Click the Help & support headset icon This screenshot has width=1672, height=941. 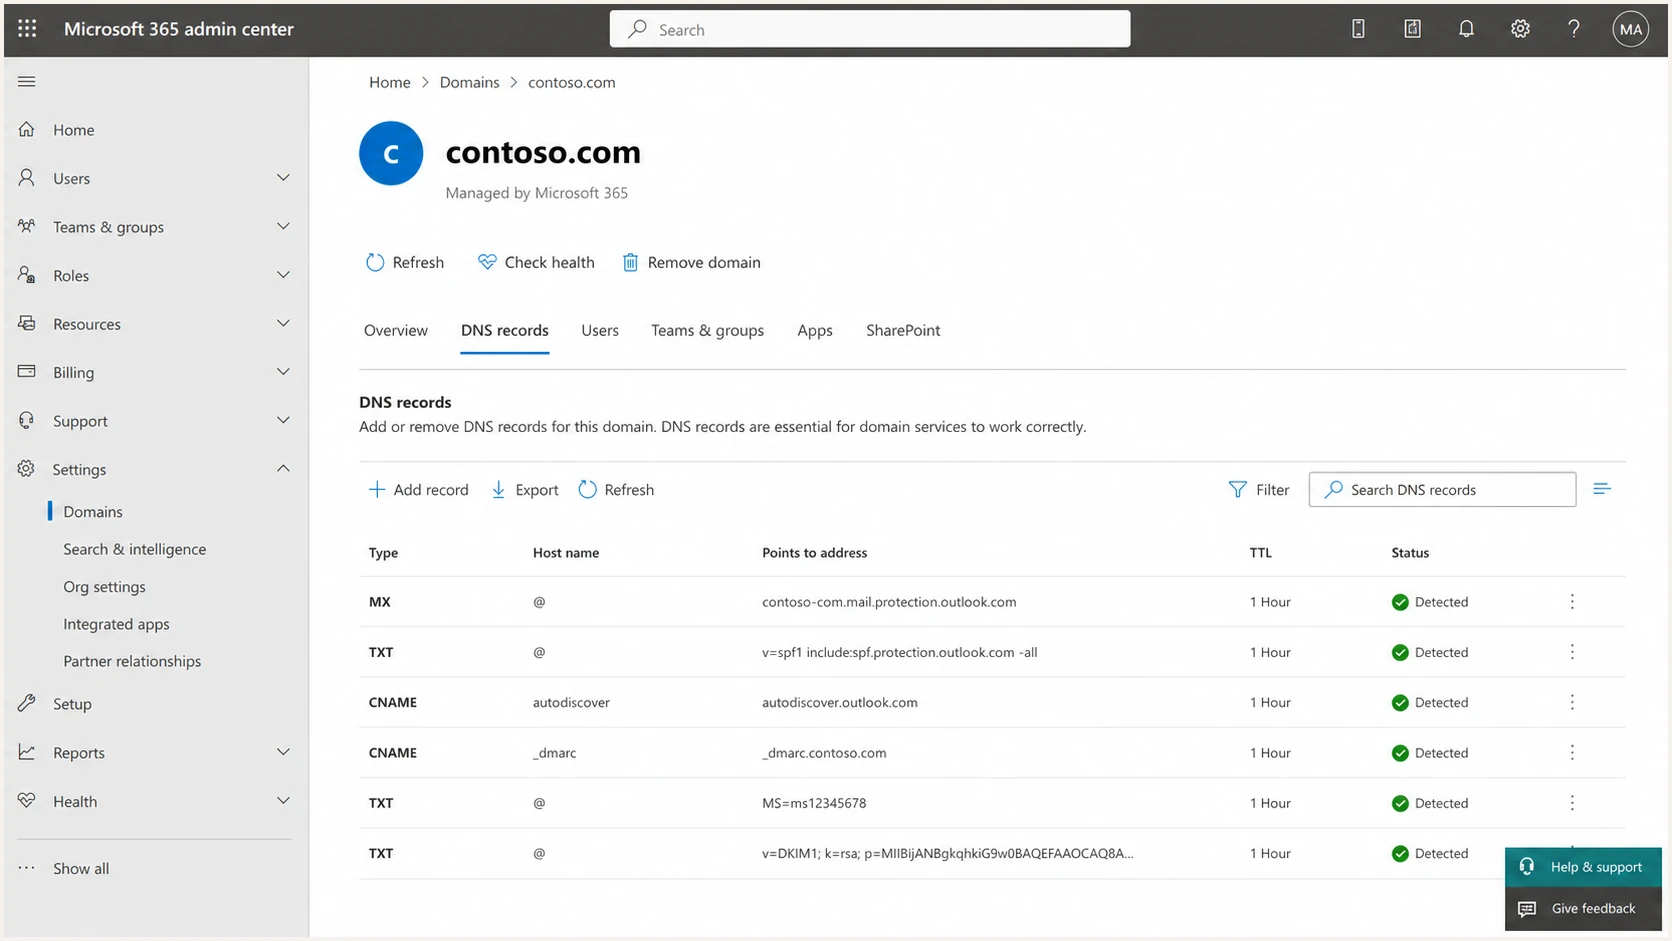1527,866
